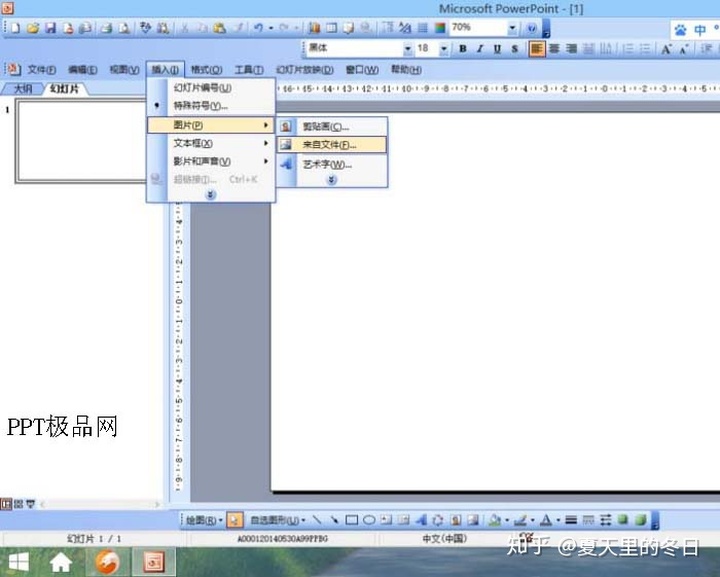Choose 特殊符号(Y)... in Insert menu
Screen dimensions: 720x577
[211, 106]
